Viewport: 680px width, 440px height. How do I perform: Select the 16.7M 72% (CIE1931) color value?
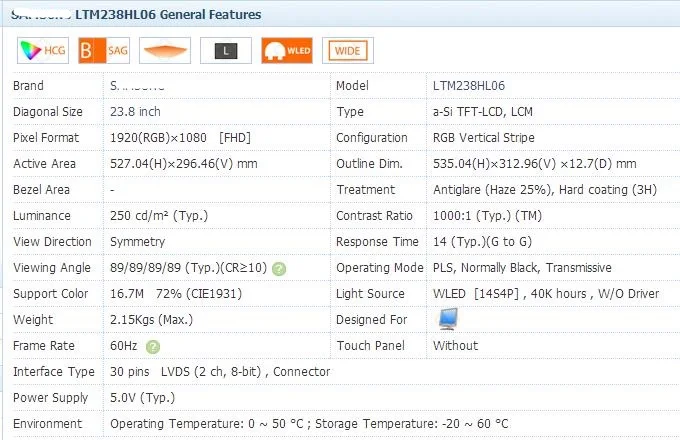click(176, 294)
